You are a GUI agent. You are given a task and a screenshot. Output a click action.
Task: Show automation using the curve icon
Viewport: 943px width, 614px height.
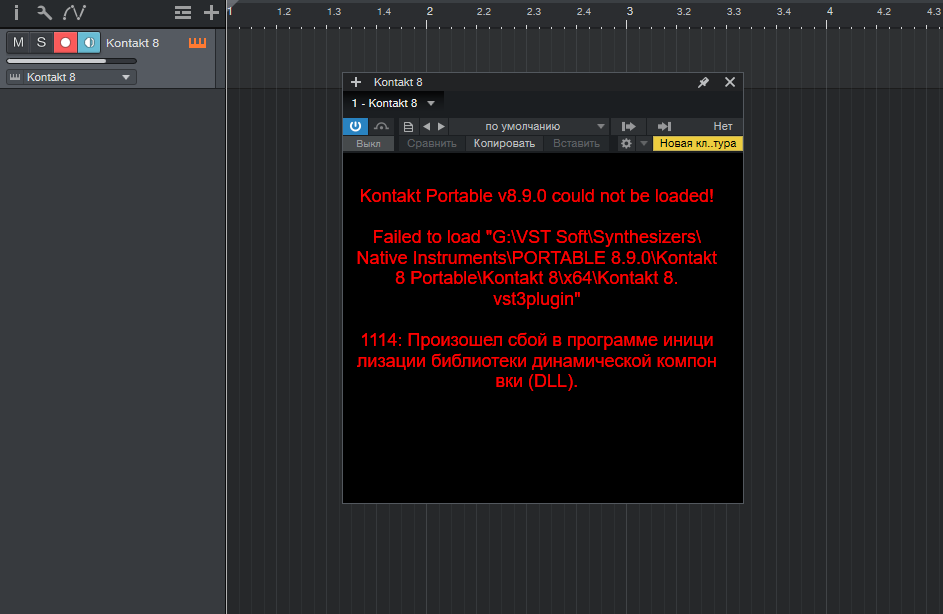click(74, 12)
